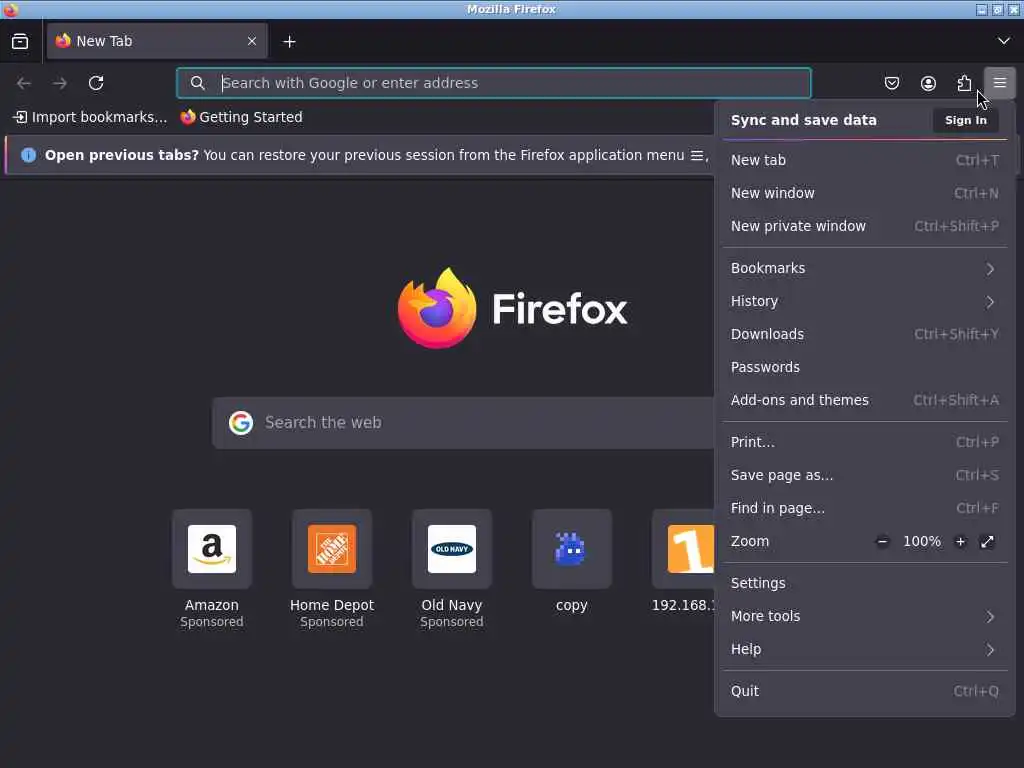
Task: Open Save to Pocket icon
Action: pos(892,83)
